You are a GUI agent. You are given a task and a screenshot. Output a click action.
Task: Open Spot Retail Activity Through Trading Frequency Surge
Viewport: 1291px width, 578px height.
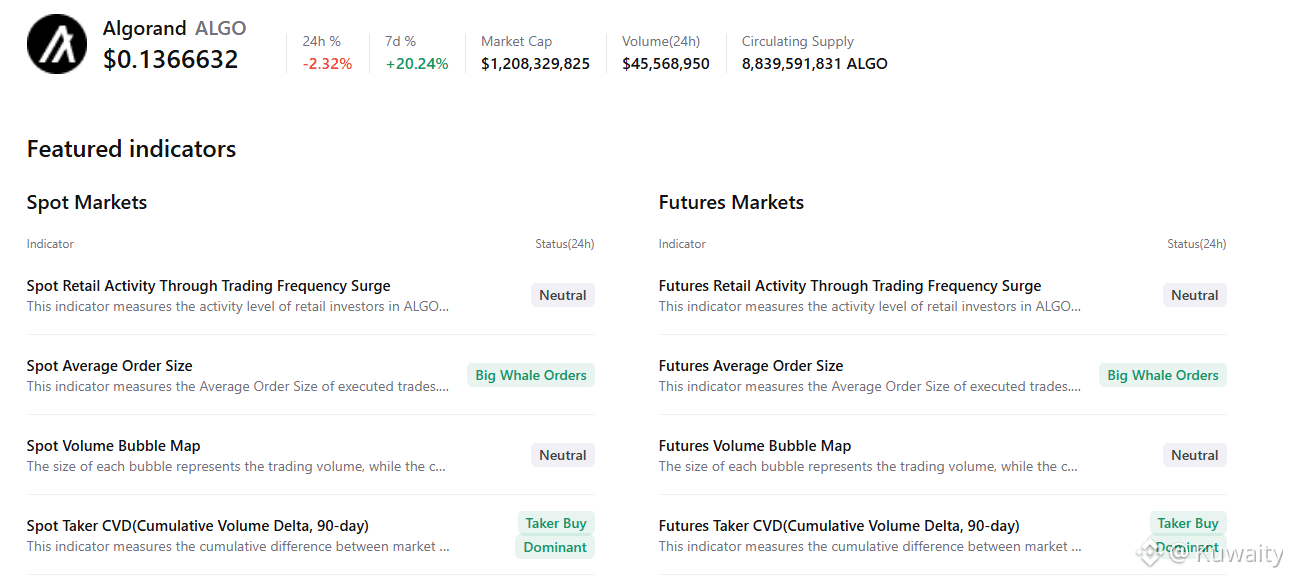coord(208,286)
